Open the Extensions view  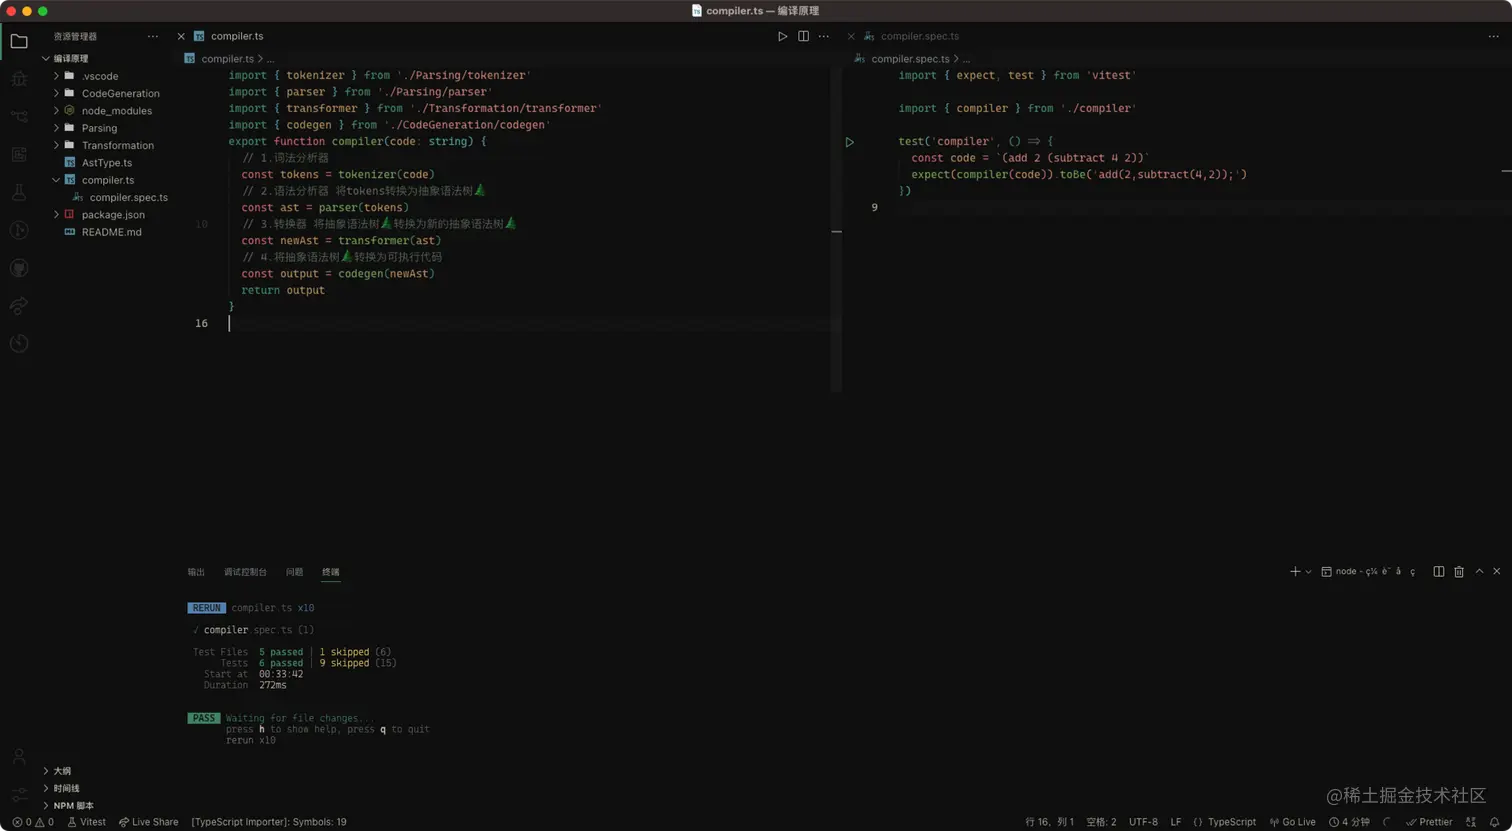[x=19, y=154]
